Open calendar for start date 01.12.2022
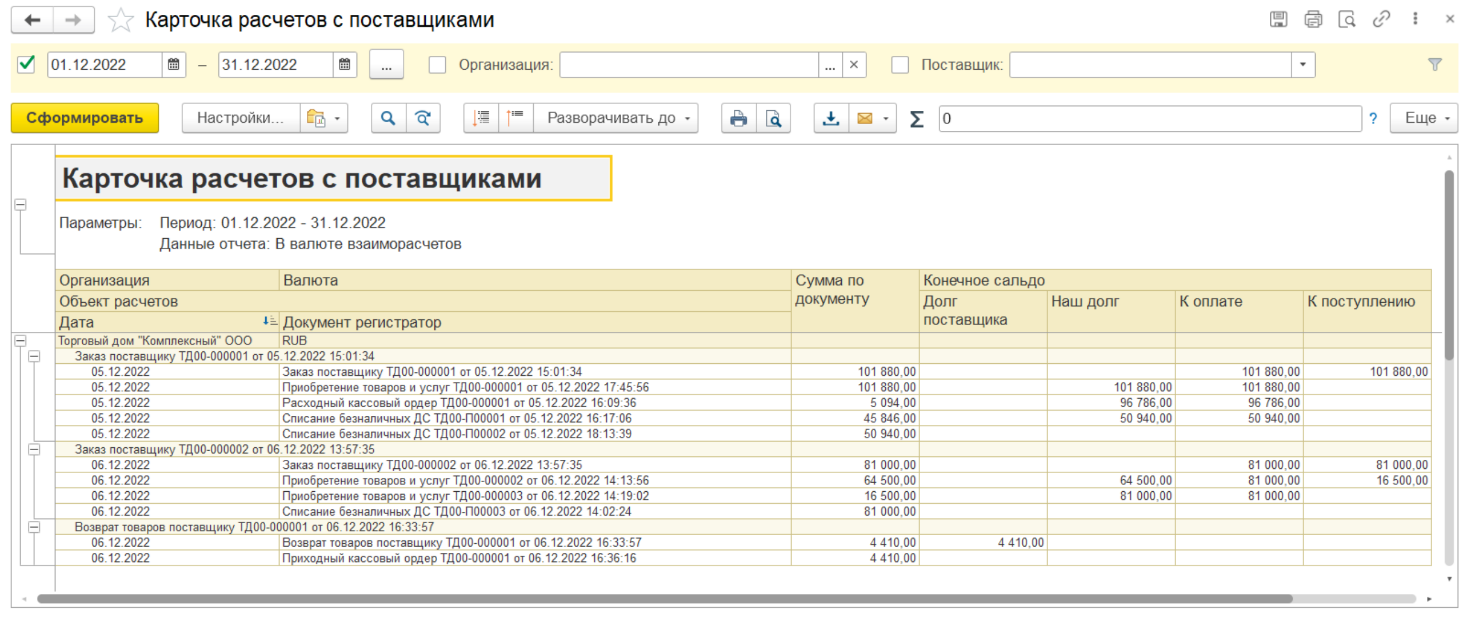Viewport: 1475px width, 618px height. 174,65
